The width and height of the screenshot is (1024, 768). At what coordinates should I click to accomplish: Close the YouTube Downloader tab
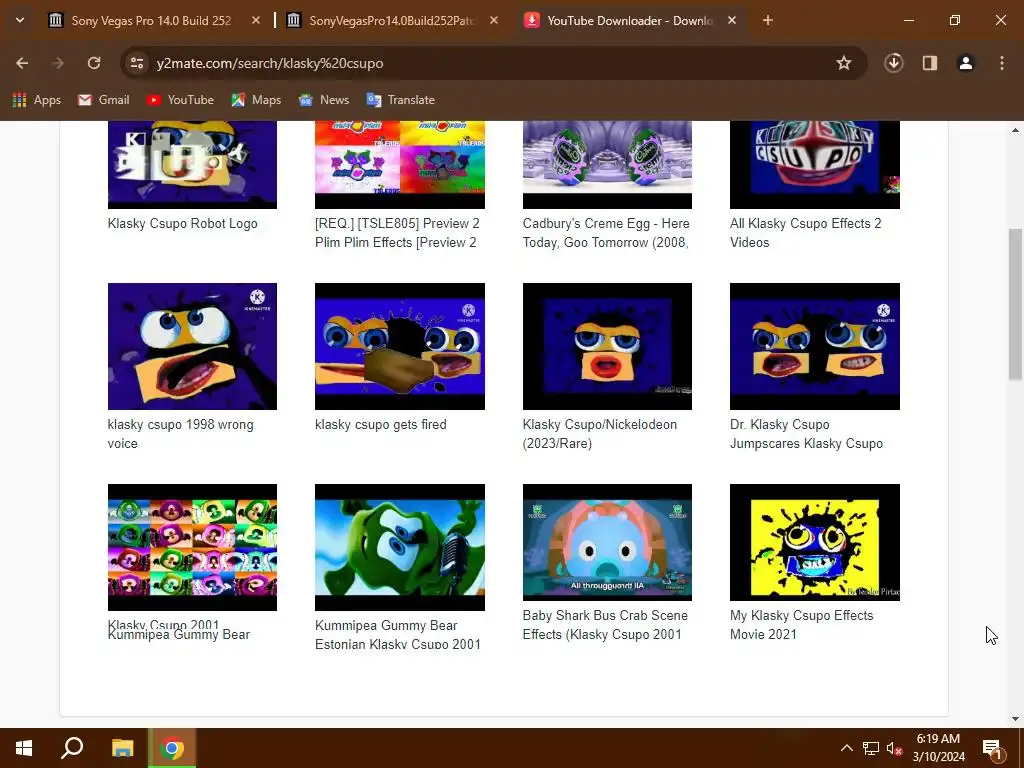[732, 21]
